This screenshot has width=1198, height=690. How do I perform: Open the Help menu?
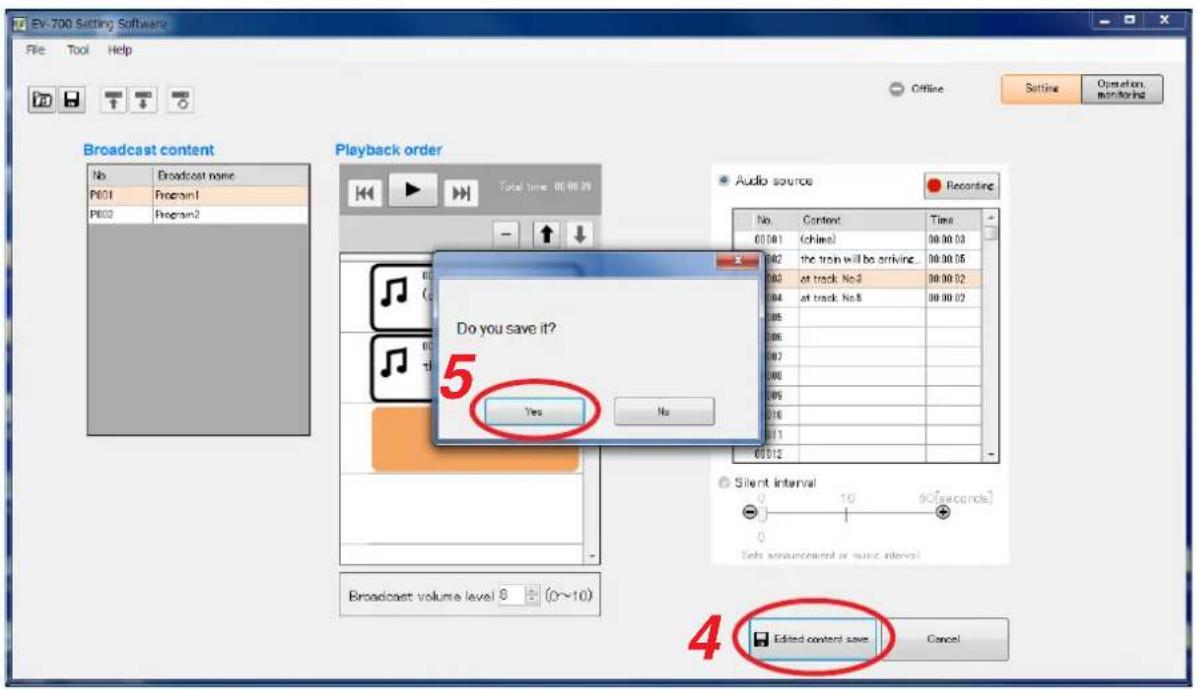[119, 50]
